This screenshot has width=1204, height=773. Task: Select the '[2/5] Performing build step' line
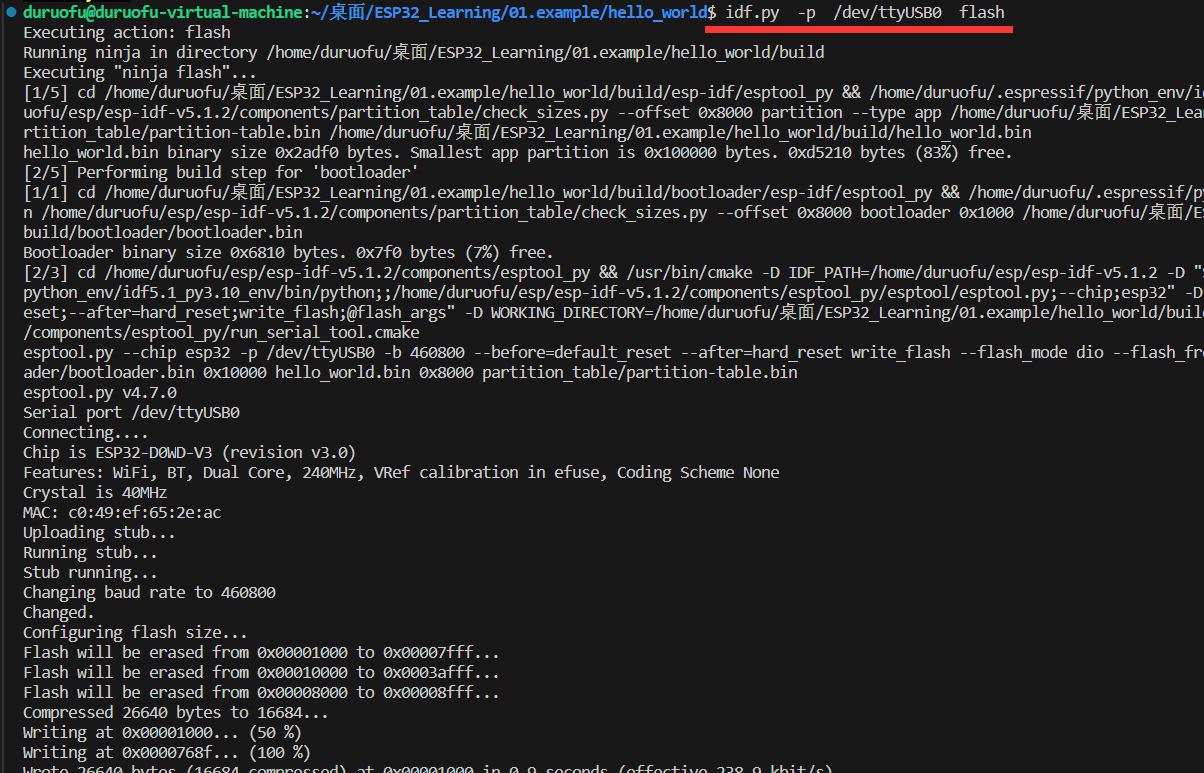pos(220,172)
